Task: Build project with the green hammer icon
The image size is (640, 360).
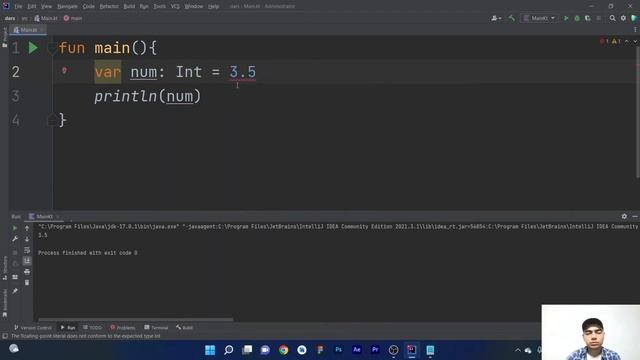Action: tap(511, 18)
